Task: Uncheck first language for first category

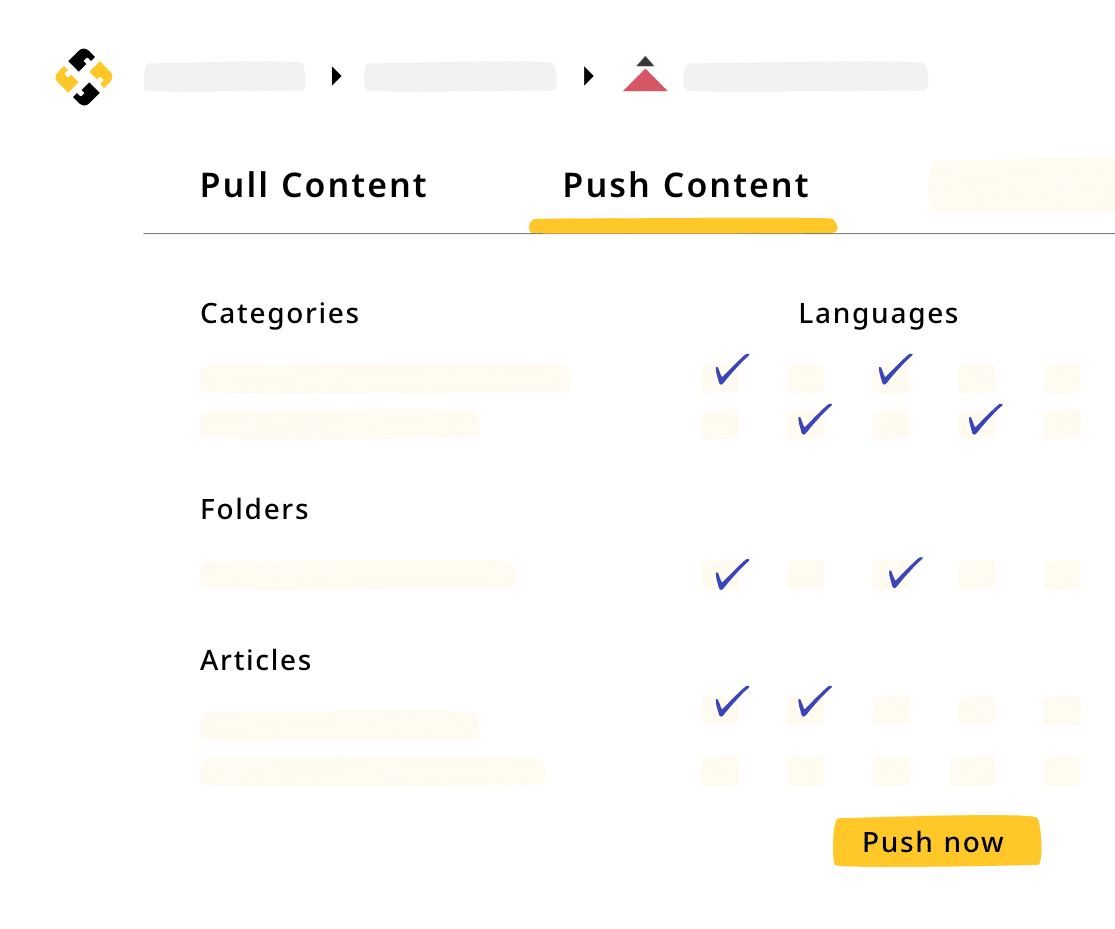Action: (721, 378)
